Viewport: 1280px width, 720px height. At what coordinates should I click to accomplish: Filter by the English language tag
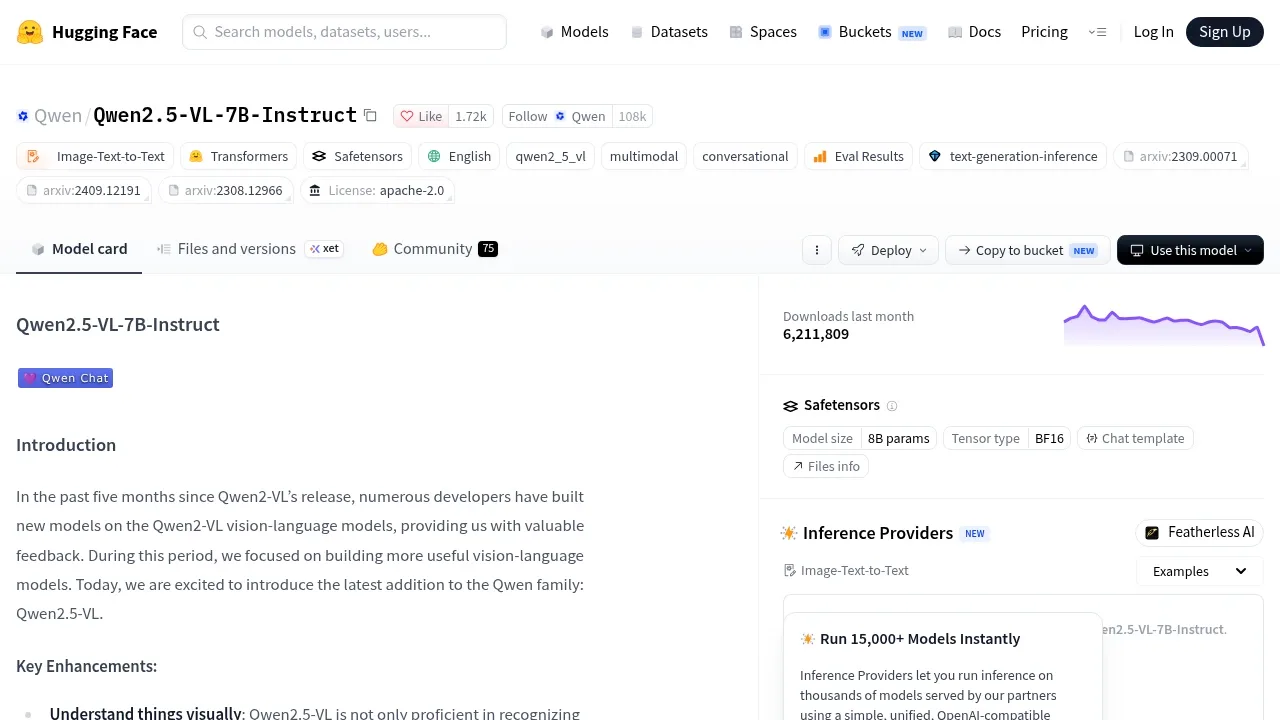tap(459, 156)
